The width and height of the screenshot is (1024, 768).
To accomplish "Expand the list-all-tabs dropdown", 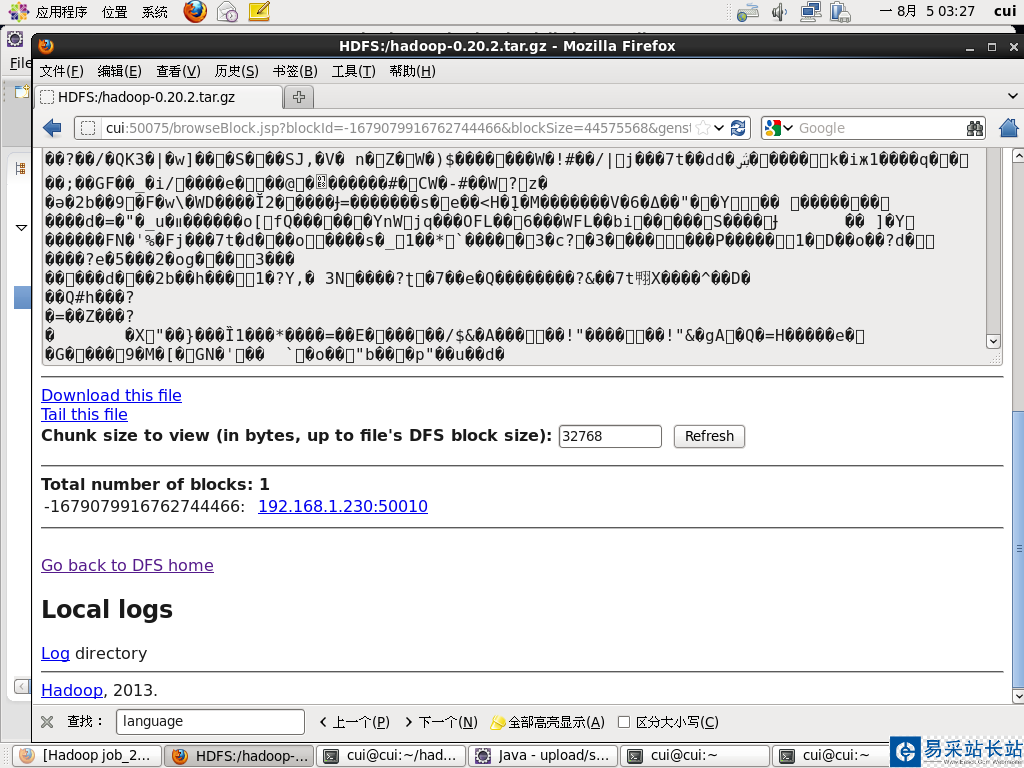I will (1012, 97).
